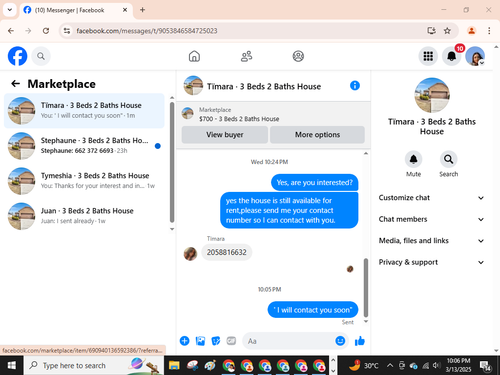
Task: Send a thumbs-up like
Action: click(360, 341)
